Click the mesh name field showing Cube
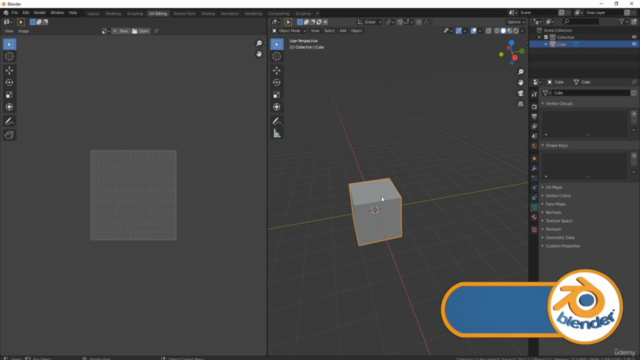Screen dimensions: 640x360 591,93
